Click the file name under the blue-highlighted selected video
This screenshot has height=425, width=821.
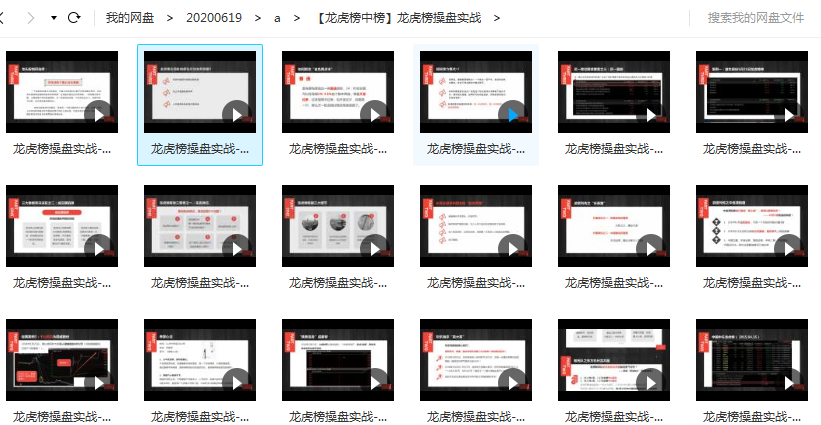[x=200, y=149]
